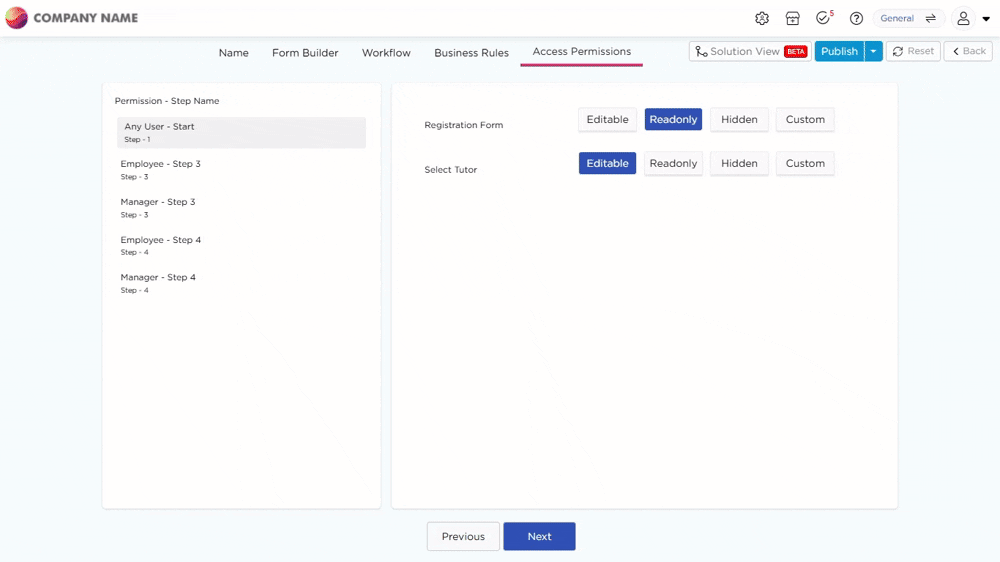Switch to the Form Builder tab

305,53
